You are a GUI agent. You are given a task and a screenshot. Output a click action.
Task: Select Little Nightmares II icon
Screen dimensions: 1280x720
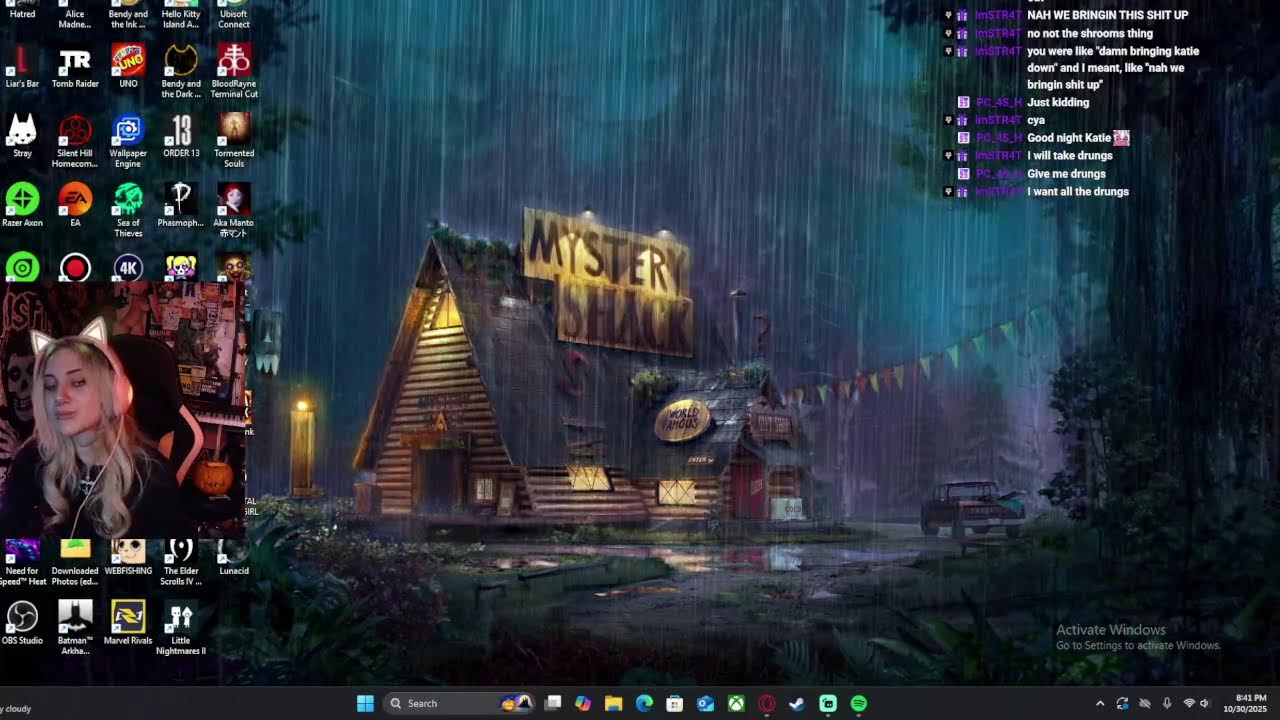point(181,628)
